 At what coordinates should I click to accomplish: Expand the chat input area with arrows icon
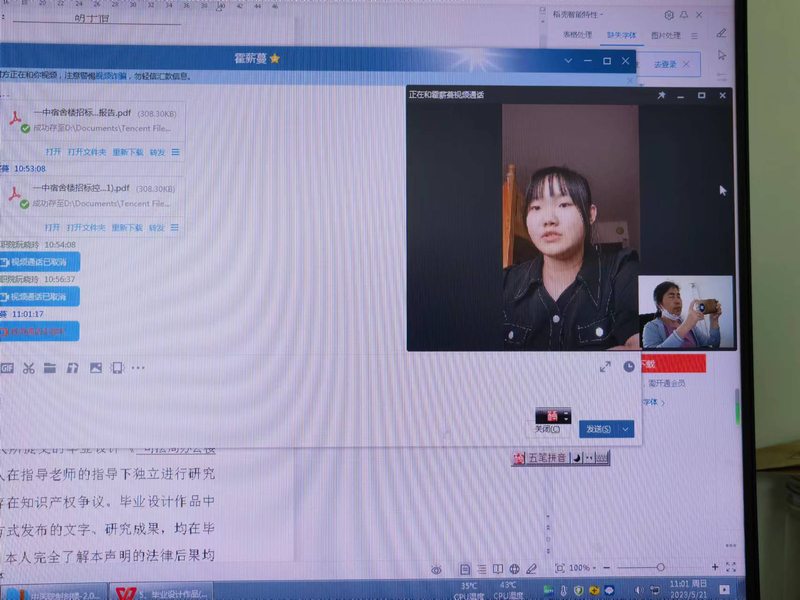click(x=605, y=367)
